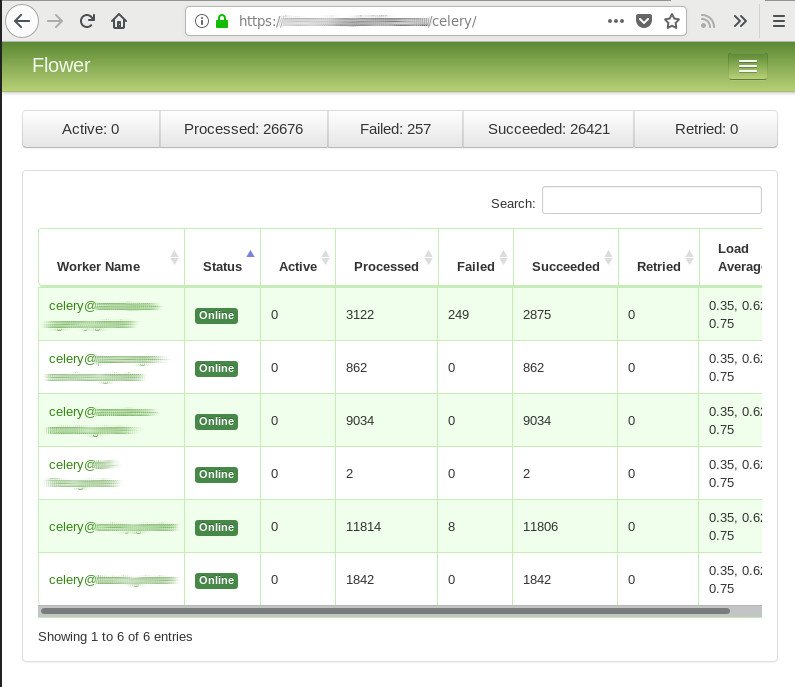Click the address bar URL
This screenshot has width=795, height=687.
pyautogui.click(x=357, y=21)
